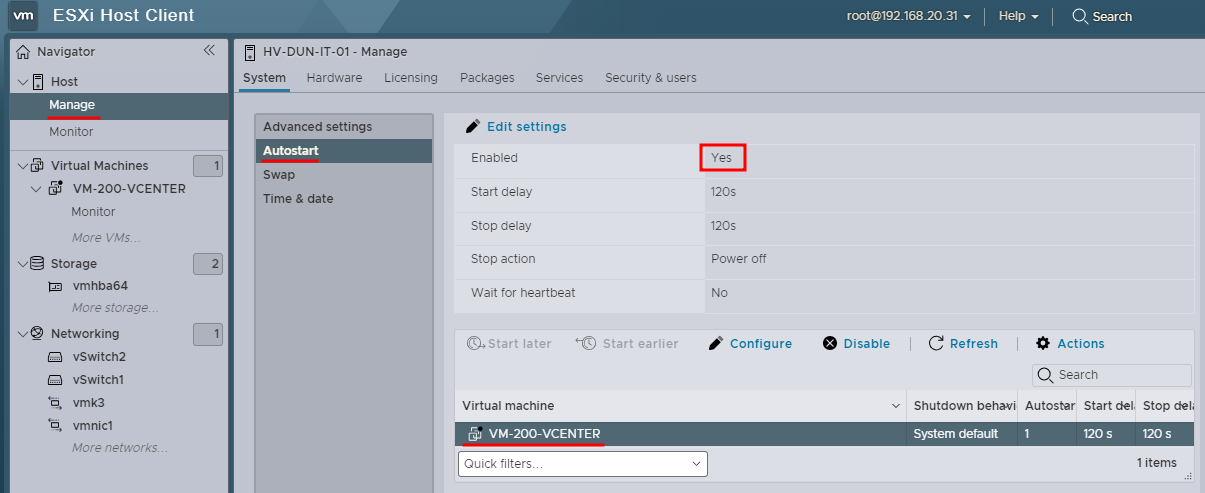Click the Refresh button
This screenshot has height=493, width=1205.
point(963,344)
